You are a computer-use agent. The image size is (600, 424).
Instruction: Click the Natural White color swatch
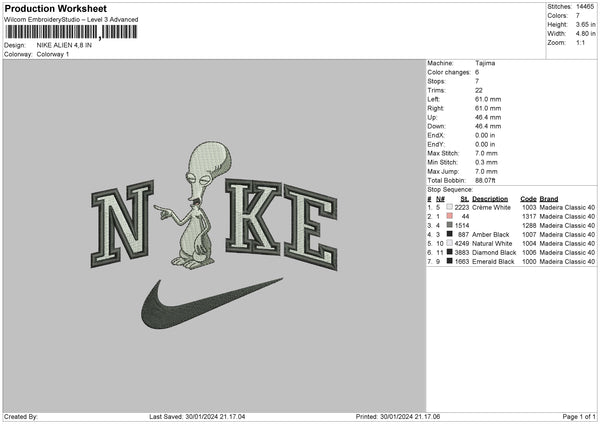pyautogui.click(x=450, y=243)
